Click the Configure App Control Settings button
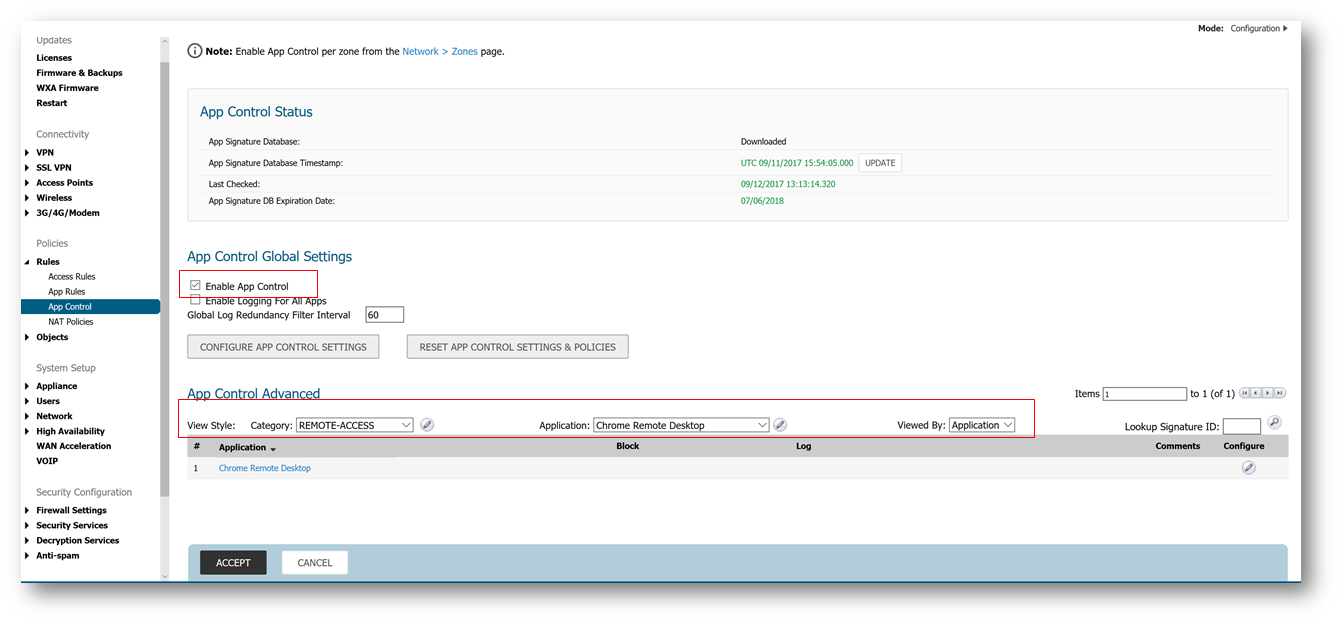This screenshot has width=1343, height=625. pos(283,347)
